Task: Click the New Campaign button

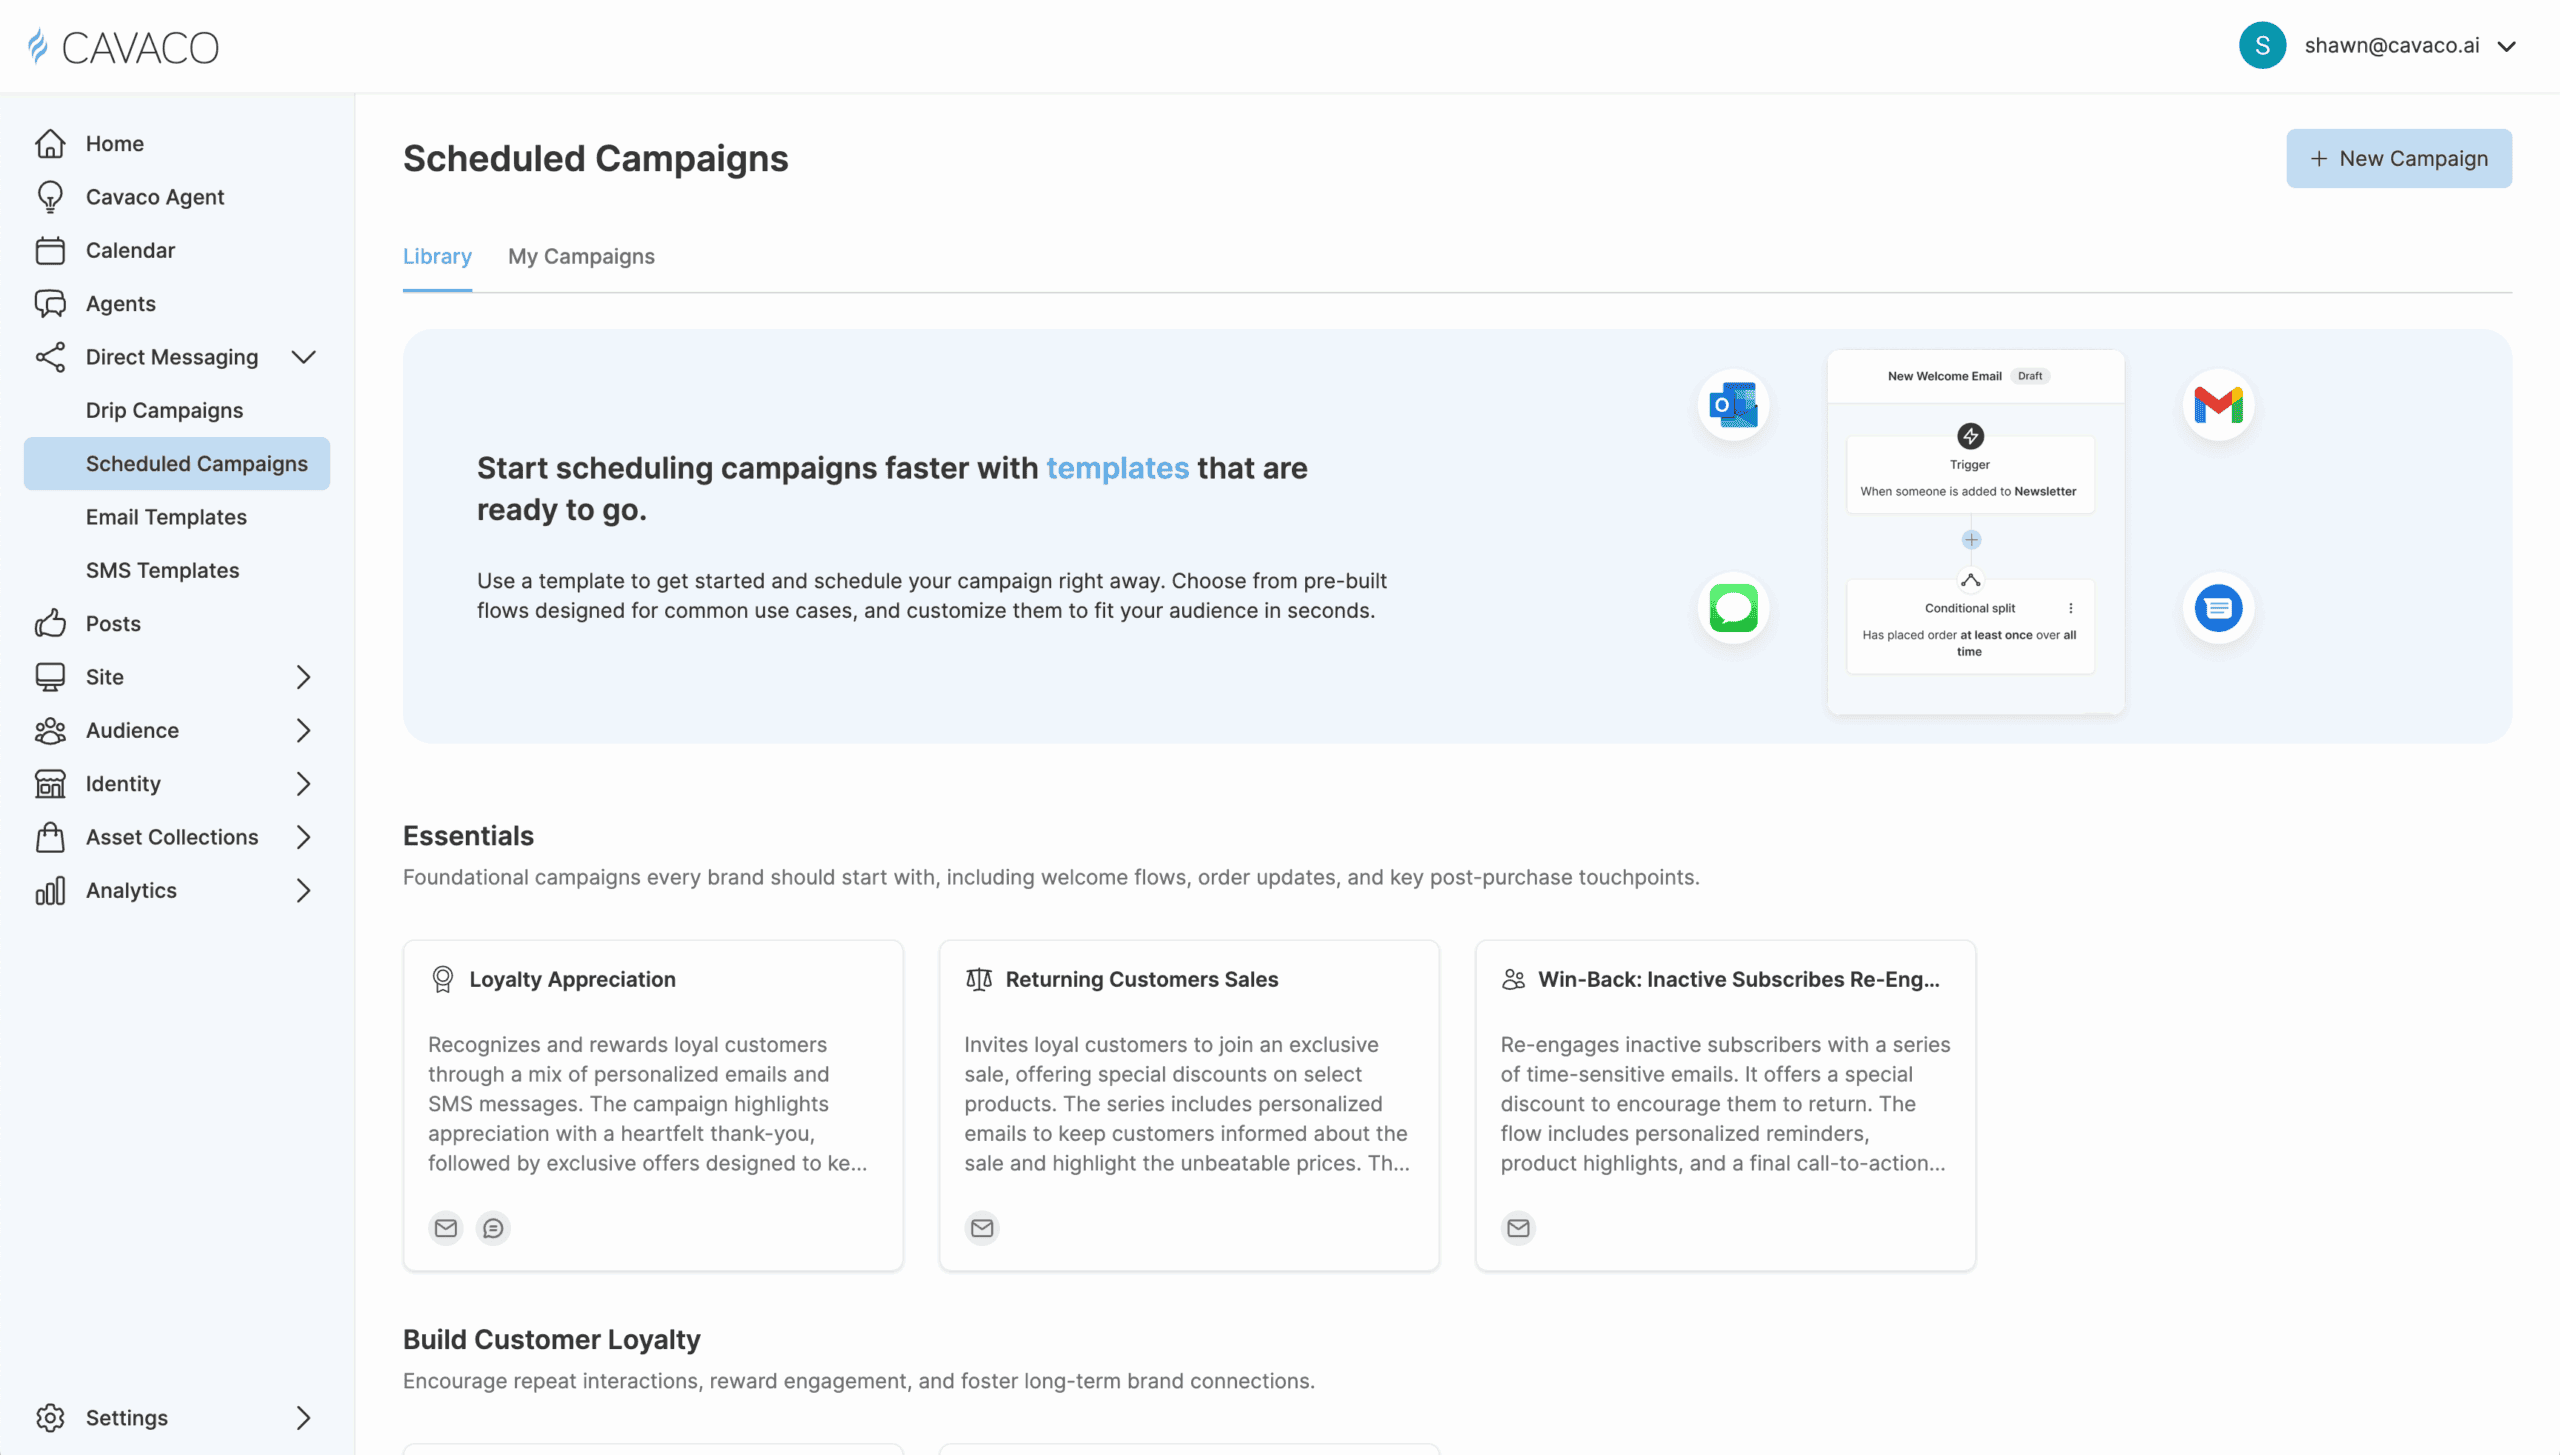Action: (2398, 159)
